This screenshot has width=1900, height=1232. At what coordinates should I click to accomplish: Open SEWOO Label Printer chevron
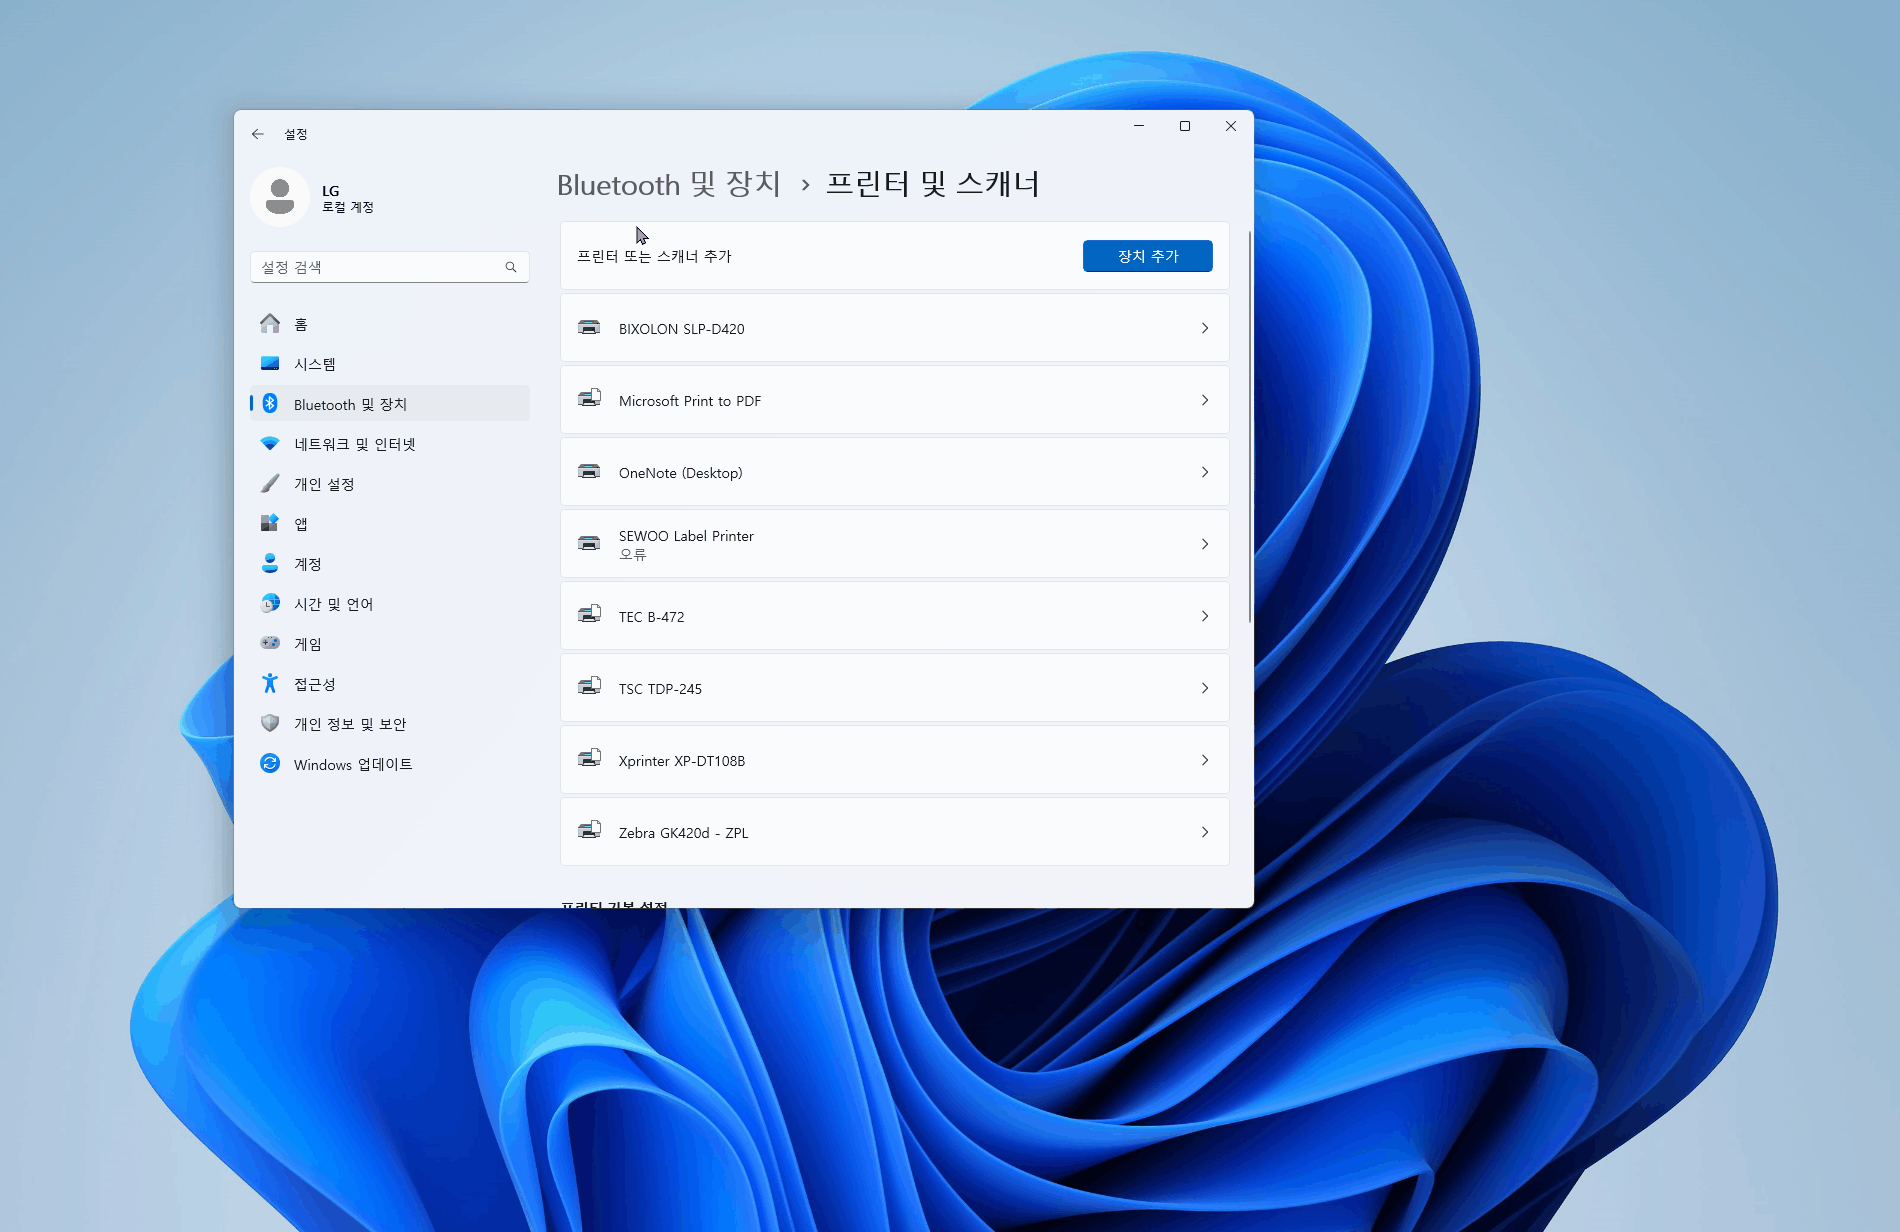click(x=1205, y=544)
